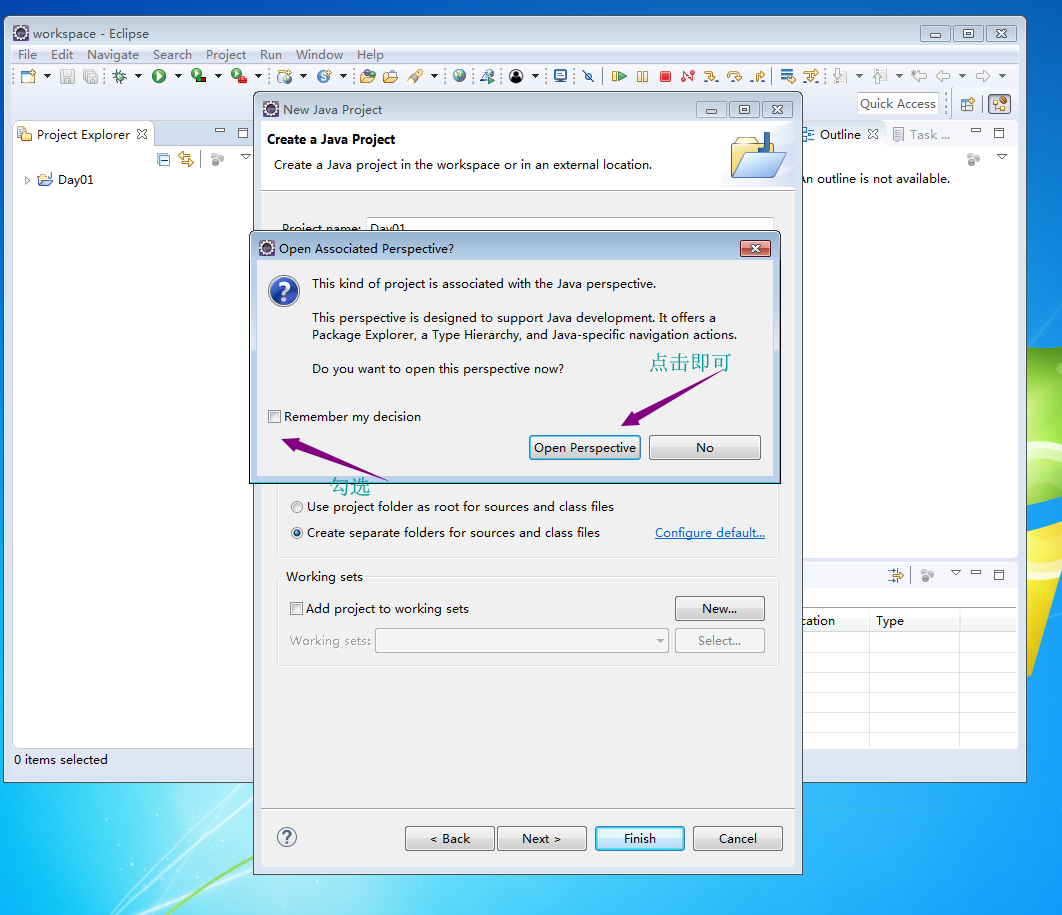Viewport: 1062px width, 915px height.
Task: Click the Open Perspective button
Action: tap(585, 448)
